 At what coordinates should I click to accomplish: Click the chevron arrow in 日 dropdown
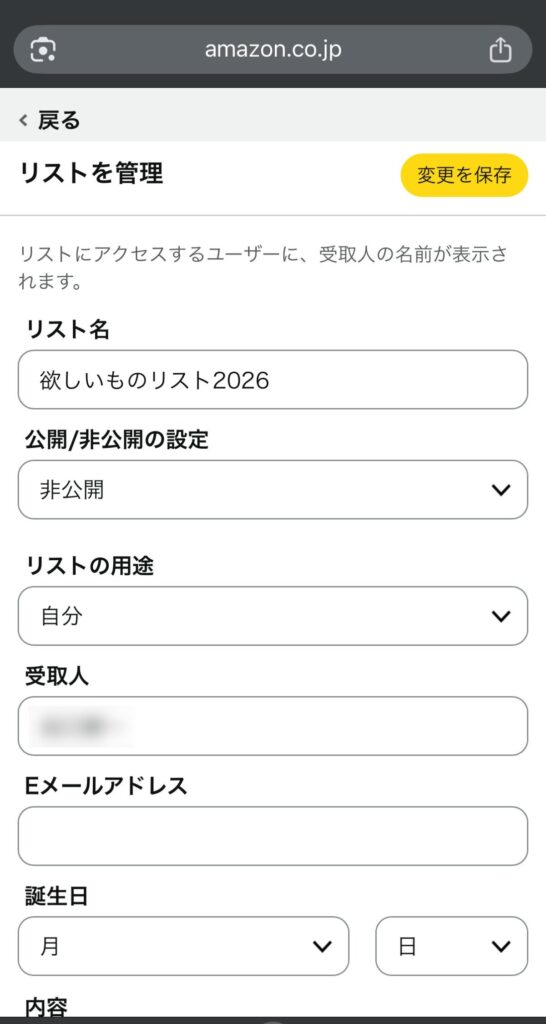coord(501,946)
